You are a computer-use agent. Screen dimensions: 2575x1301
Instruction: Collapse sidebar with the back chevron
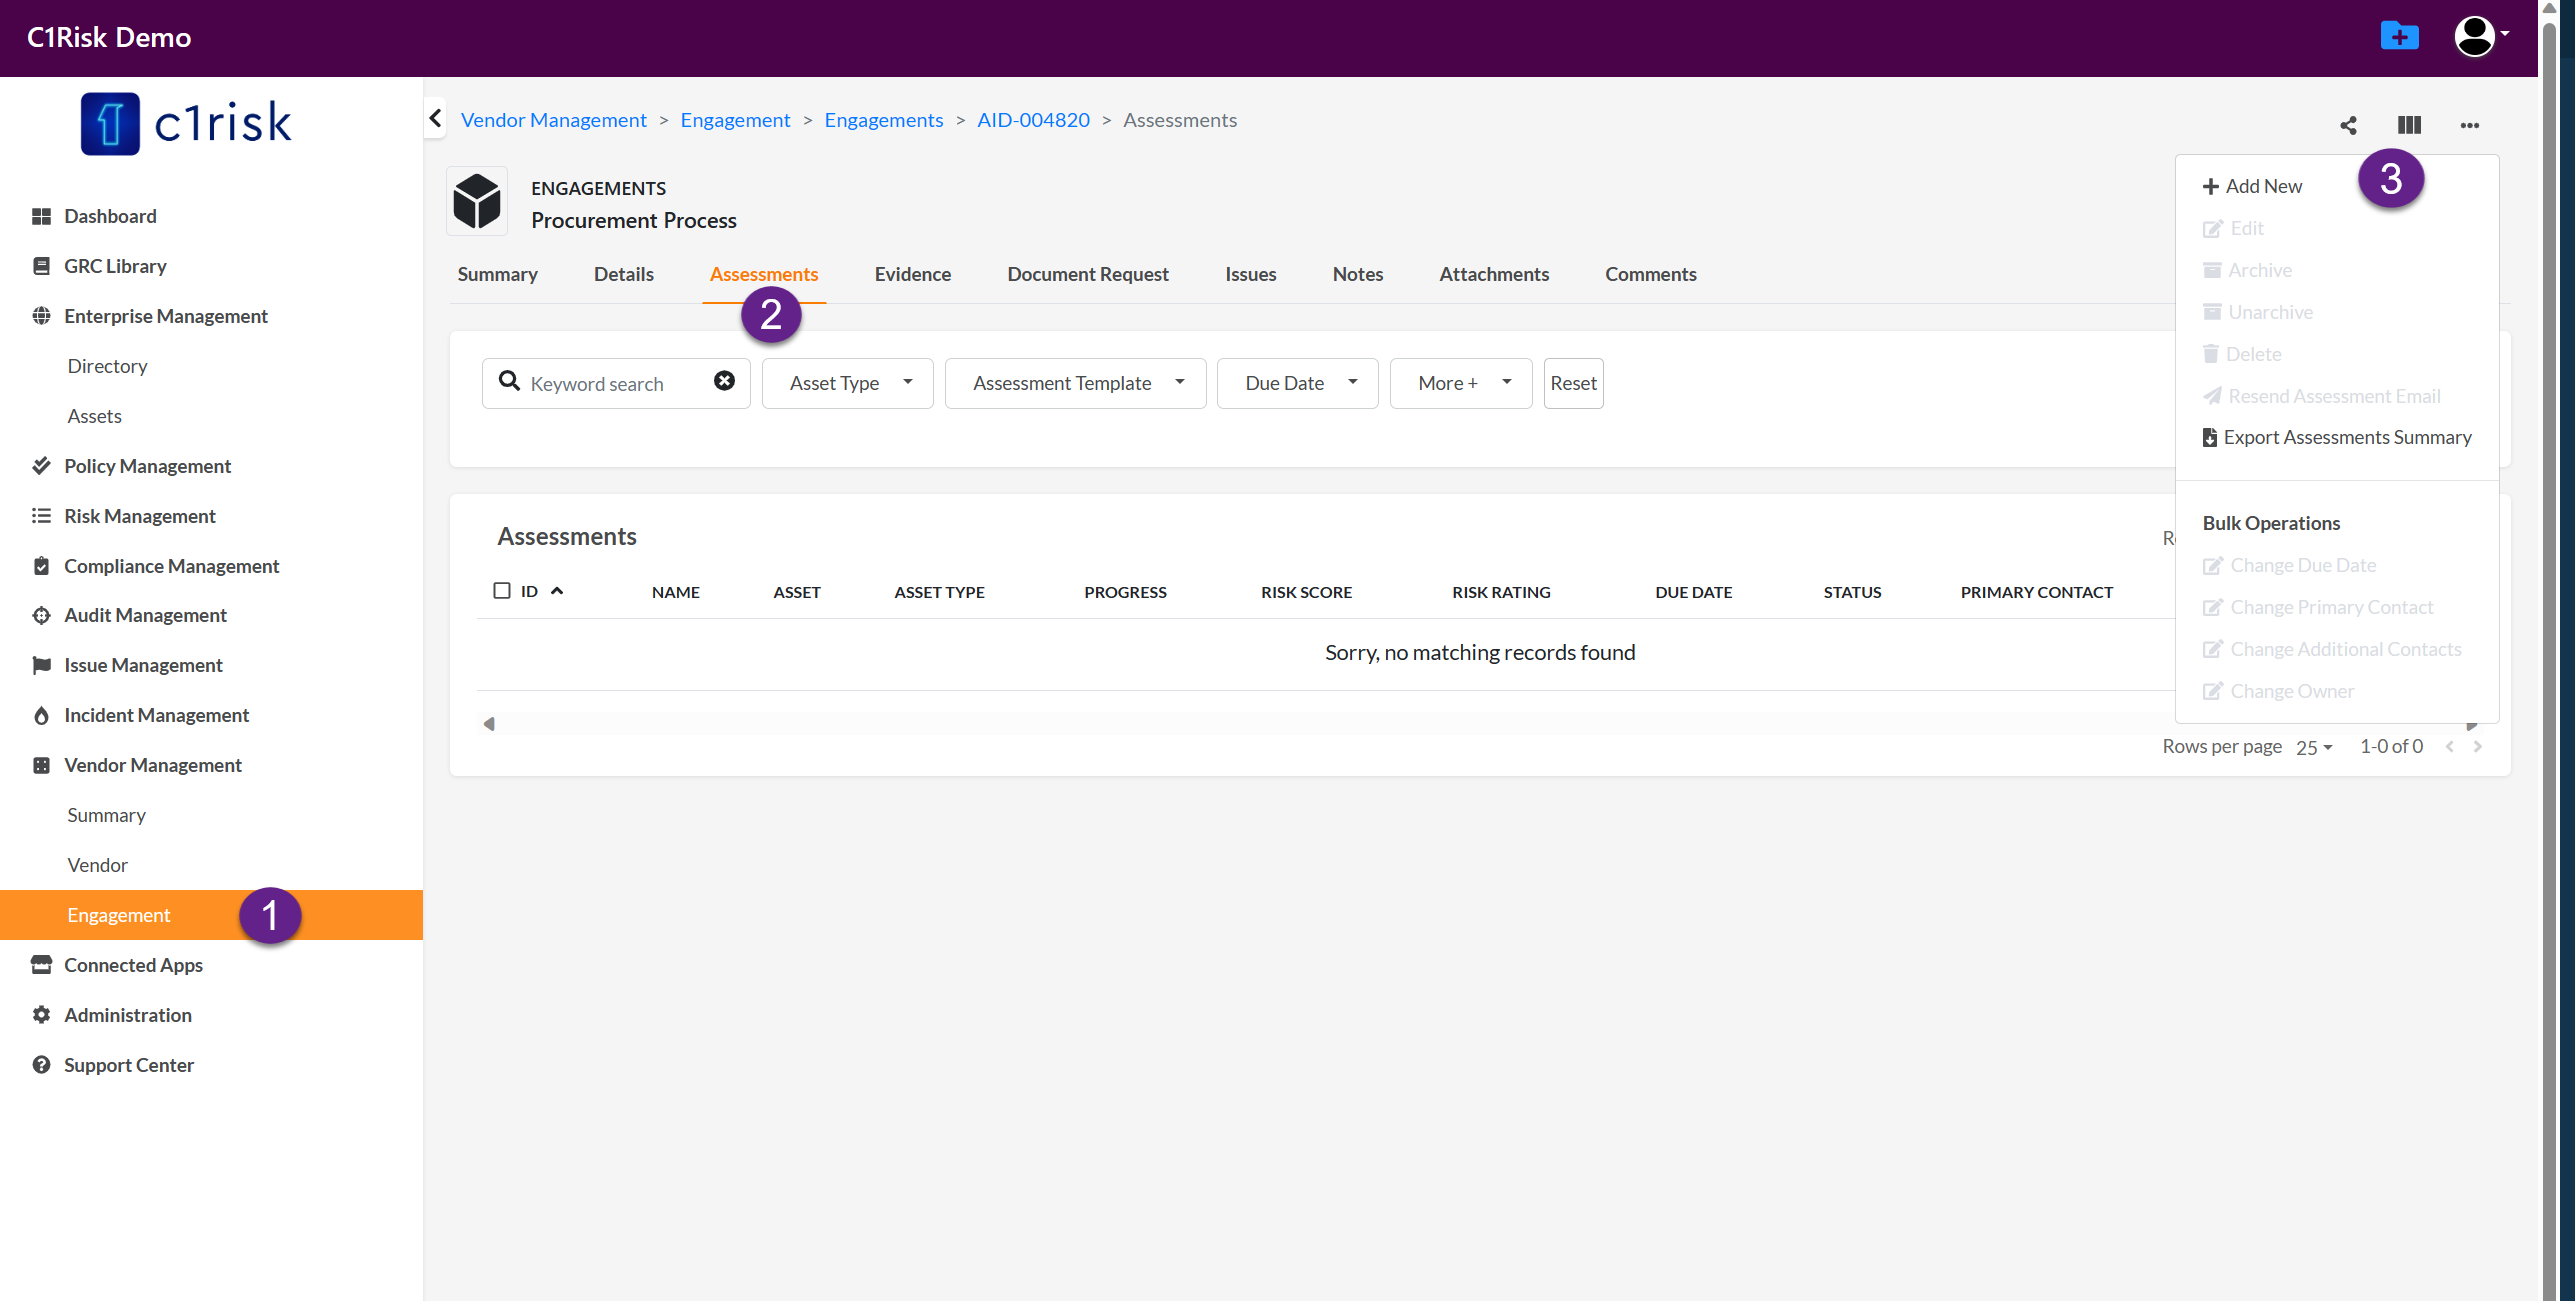435,119
